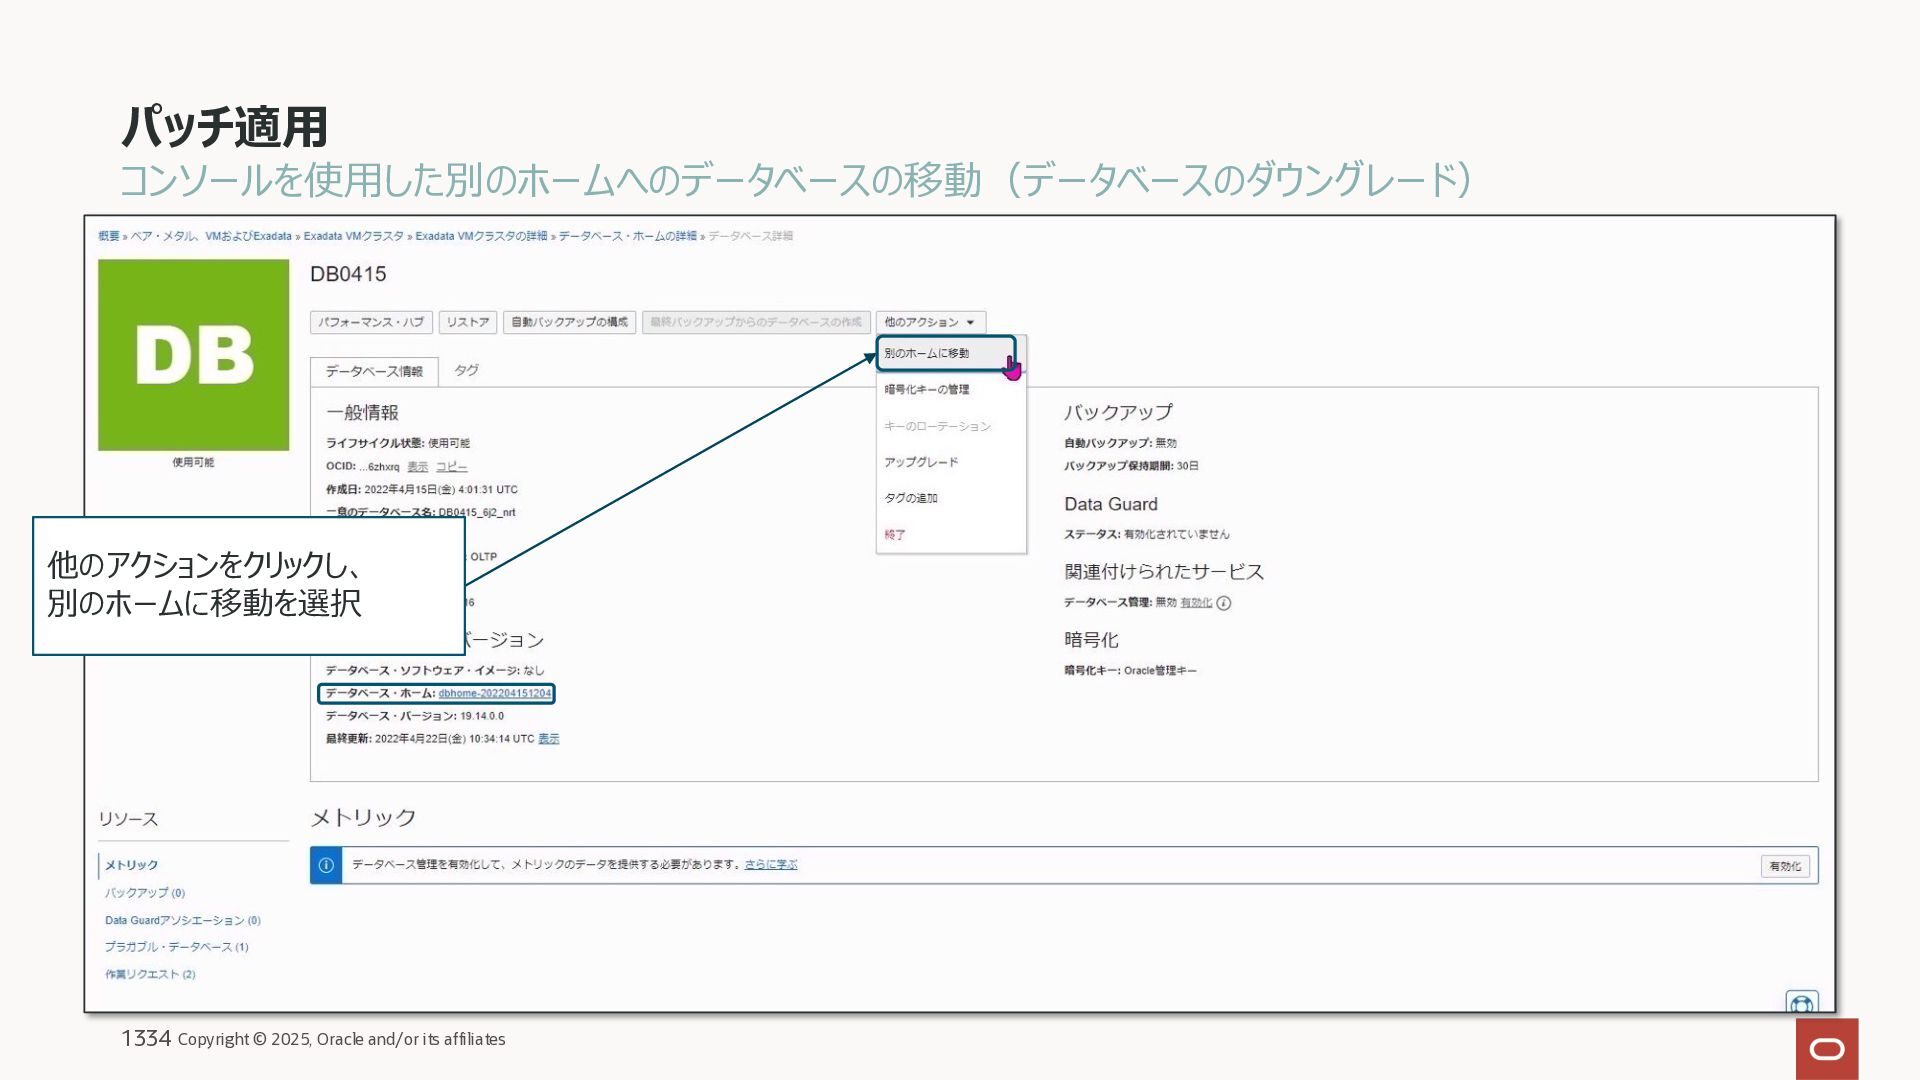Screen dimensions: 1920x1080
Task: Click the info icon next to 有効化 link
Action: 1224,603
